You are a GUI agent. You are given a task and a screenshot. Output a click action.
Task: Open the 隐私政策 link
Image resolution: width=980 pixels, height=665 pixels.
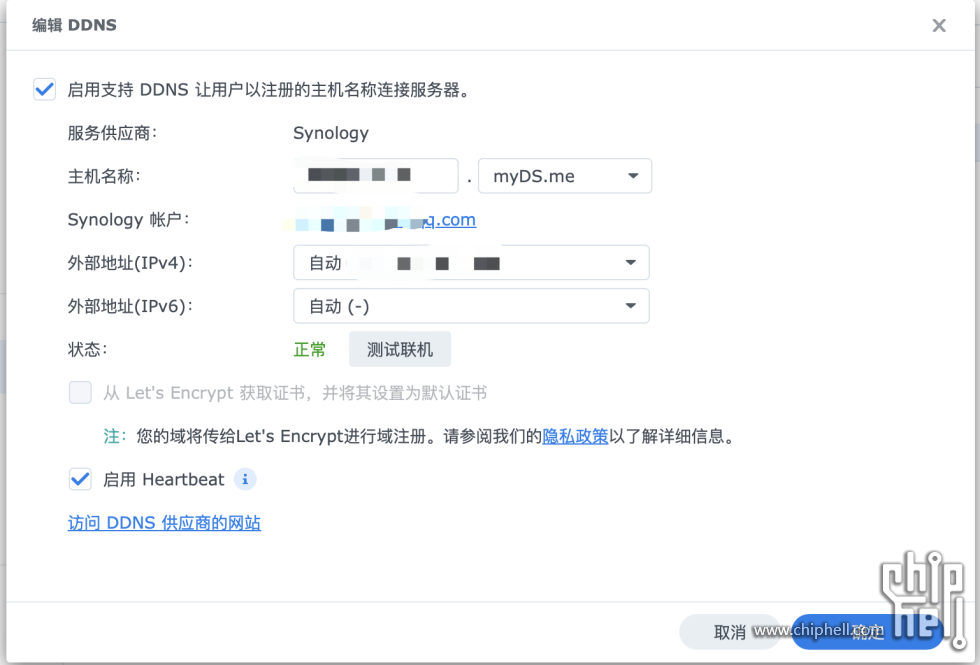pyautogui.click(x=575, y=436)
